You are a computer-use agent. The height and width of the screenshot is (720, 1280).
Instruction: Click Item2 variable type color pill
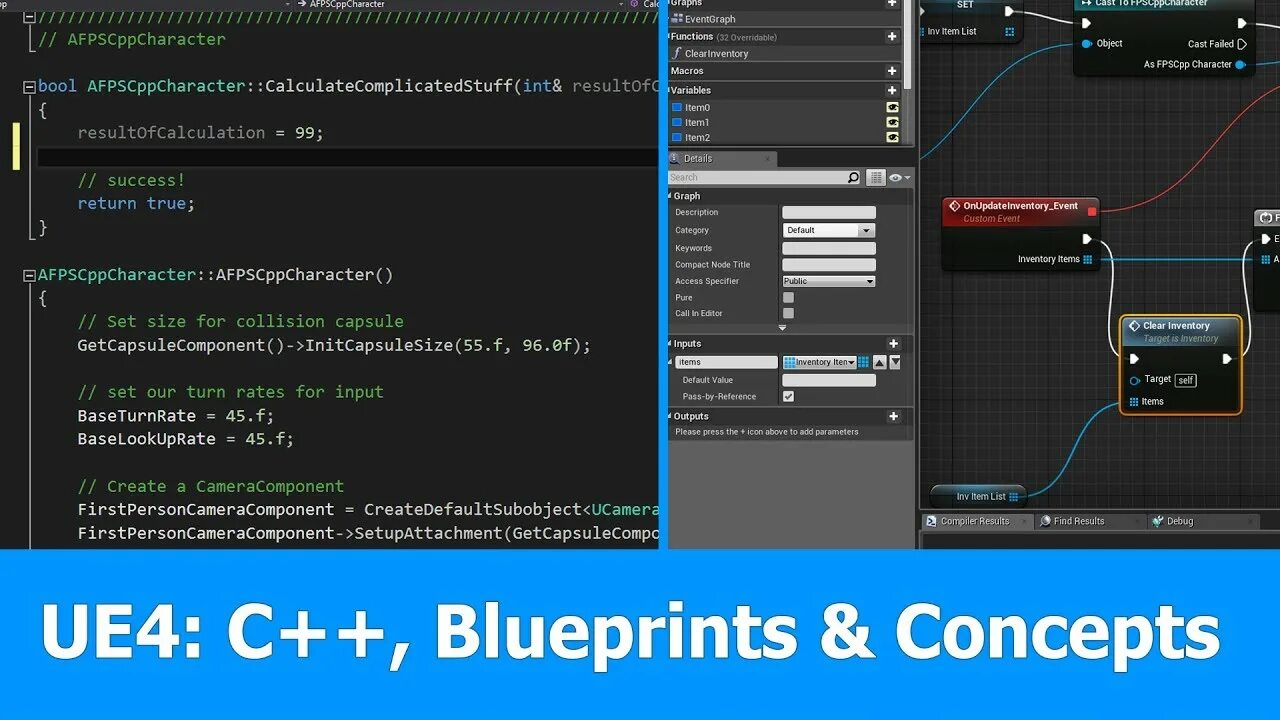[x=677, y=137]
